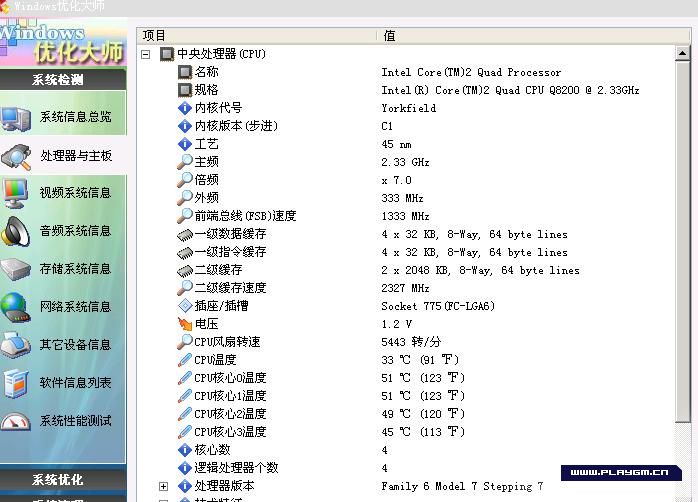Click value 'Socket 775 (FC-LGA6)'
The image size is (698, 502).
click(x=438, y=306)
